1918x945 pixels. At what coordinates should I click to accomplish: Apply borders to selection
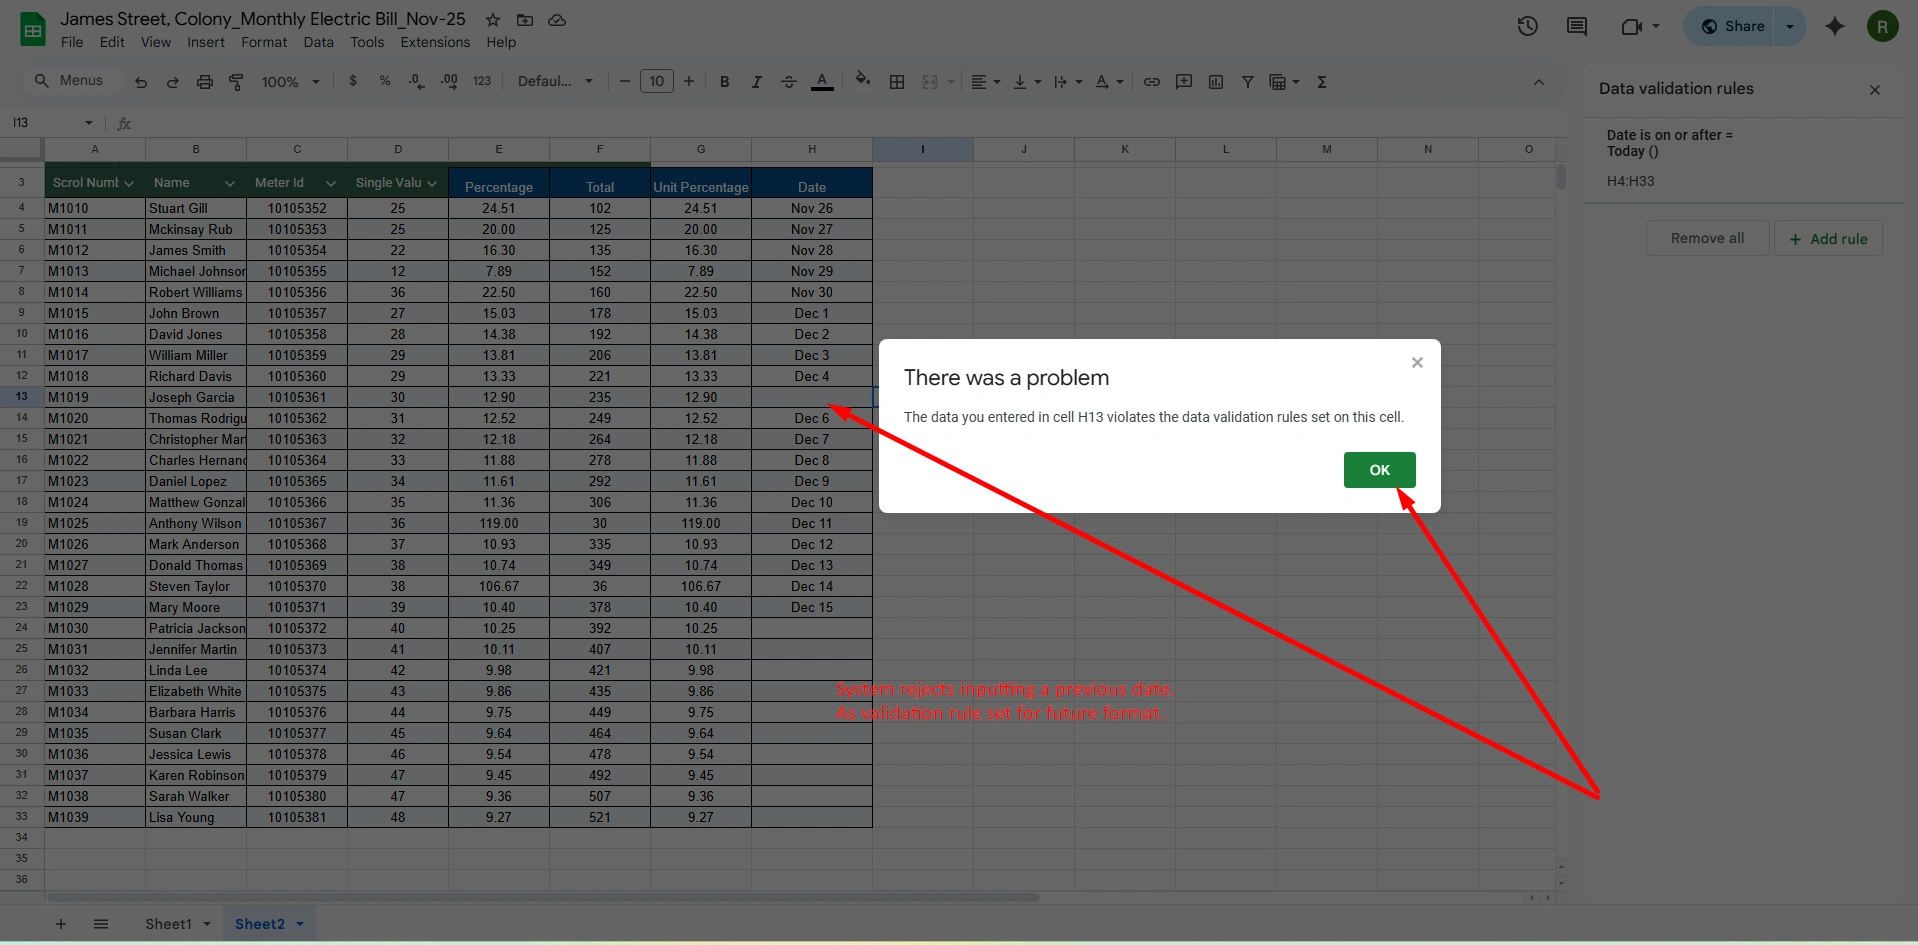pyautogui.click(x=897, y=81)
